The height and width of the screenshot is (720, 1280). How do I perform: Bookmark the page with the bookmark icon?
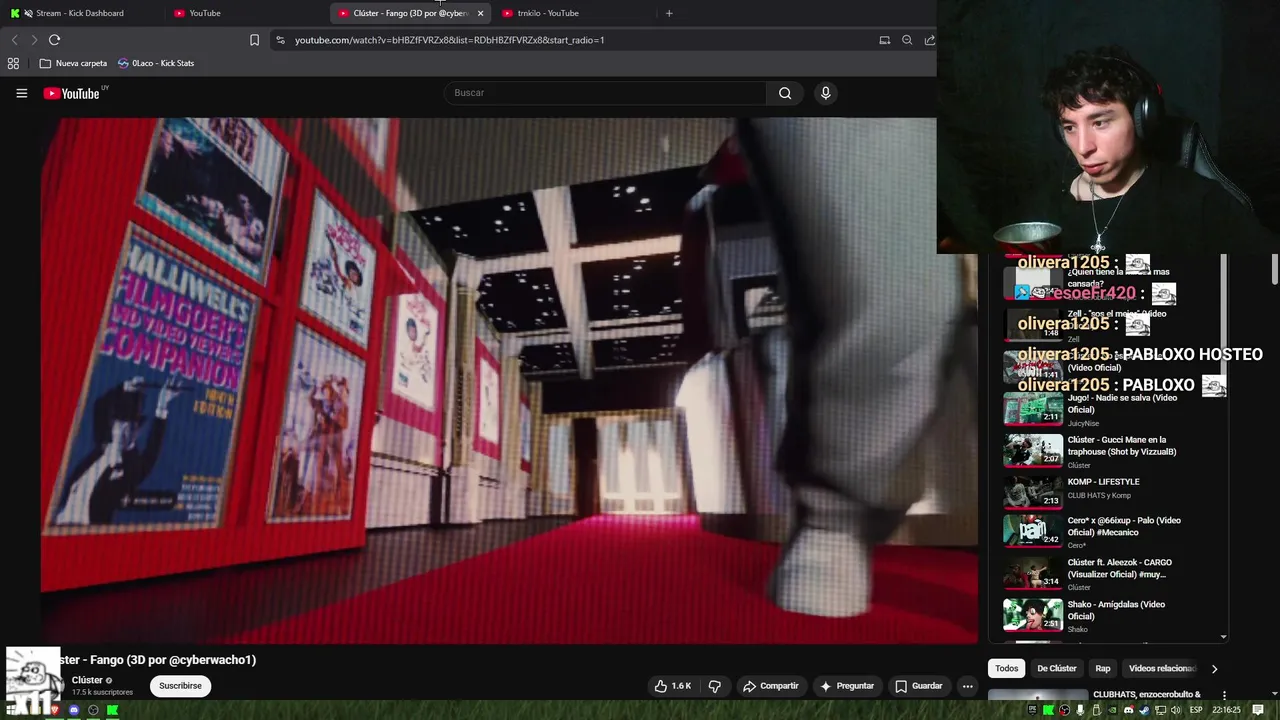(x=254, y=40)
